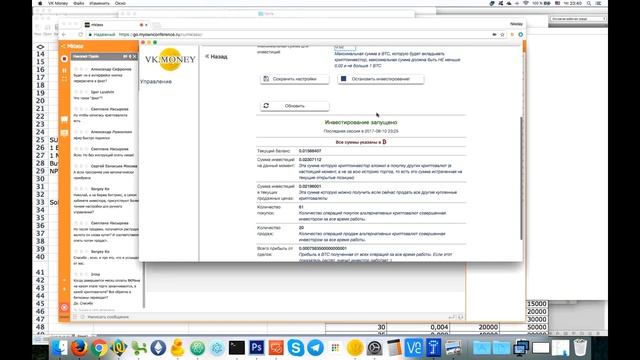Bookmark the page with the star icon
This screenshot has width=640, height=360.
pos(502,35)
